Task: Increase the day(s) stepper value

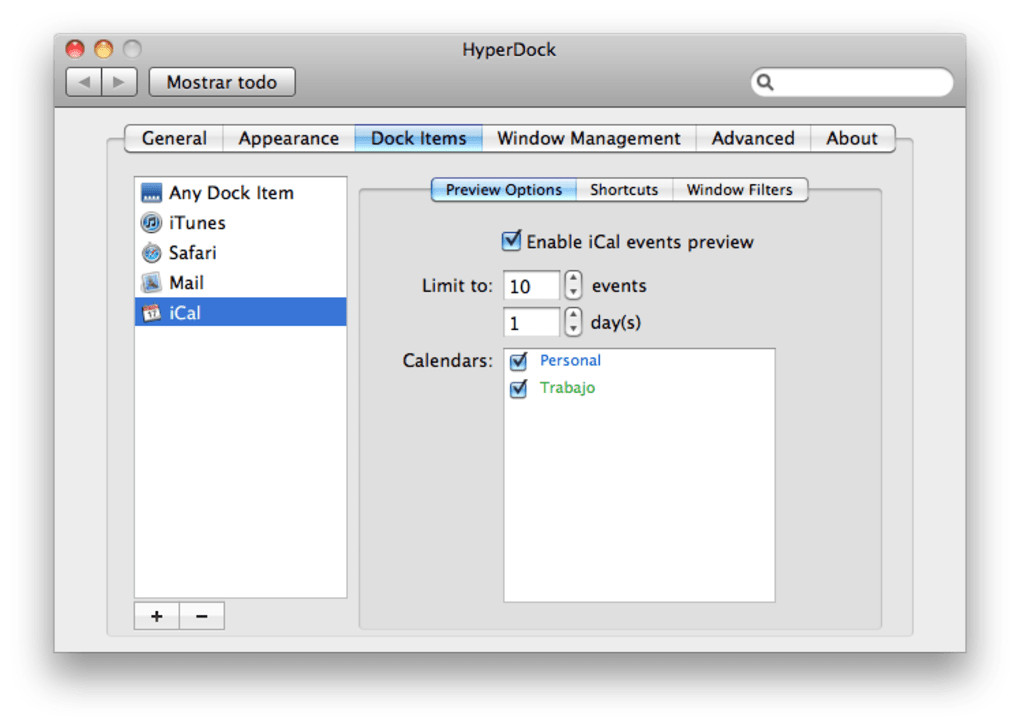Action: click(573, 315)
